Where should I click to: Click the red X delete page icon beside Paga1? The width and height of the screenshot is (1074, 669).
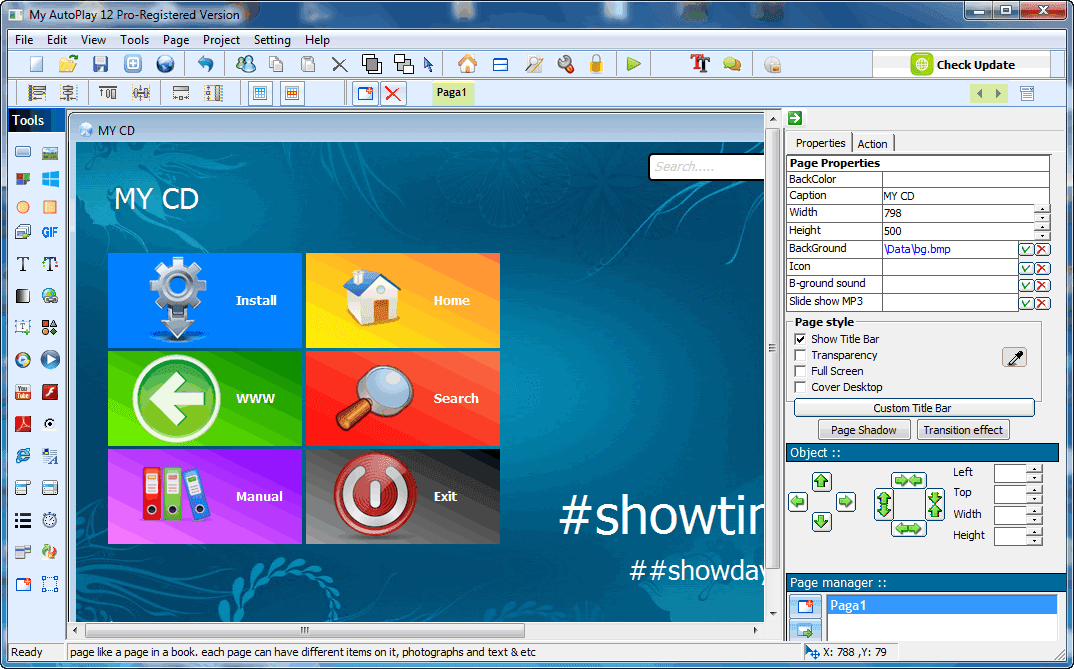(392, 93)
